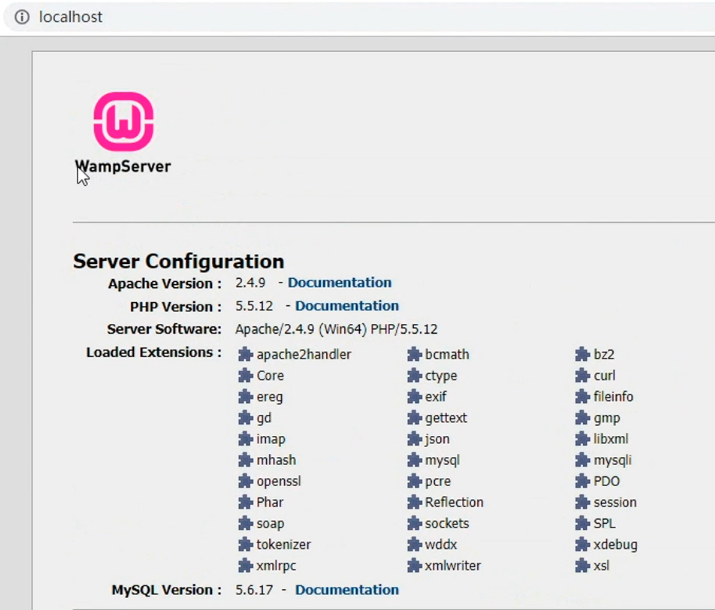Image resolution: width=715 pixels, height=610 pixels.
Task: Click the Reflection extension name
Action: 454,502
